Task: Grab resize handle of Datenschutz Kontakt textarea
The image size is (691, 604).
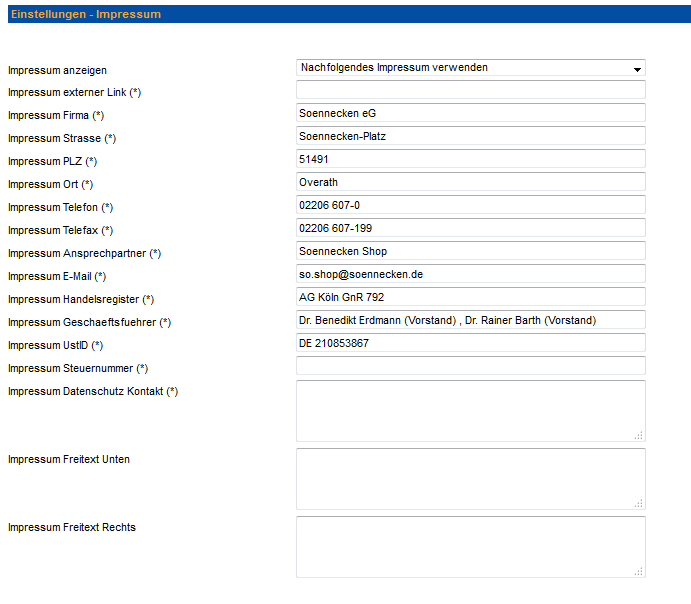Action: point(639,436)
